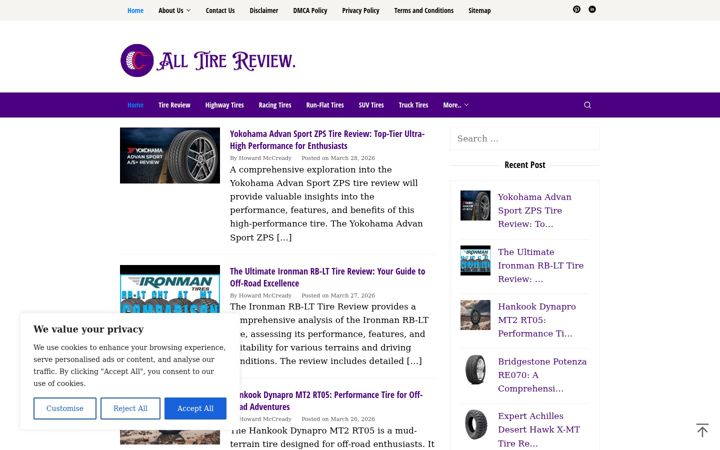This screenshot has width=720, height=450.
Task: Open recent post thumbnail for Hankook Dynapro
Action: click(x=475, y=315)
